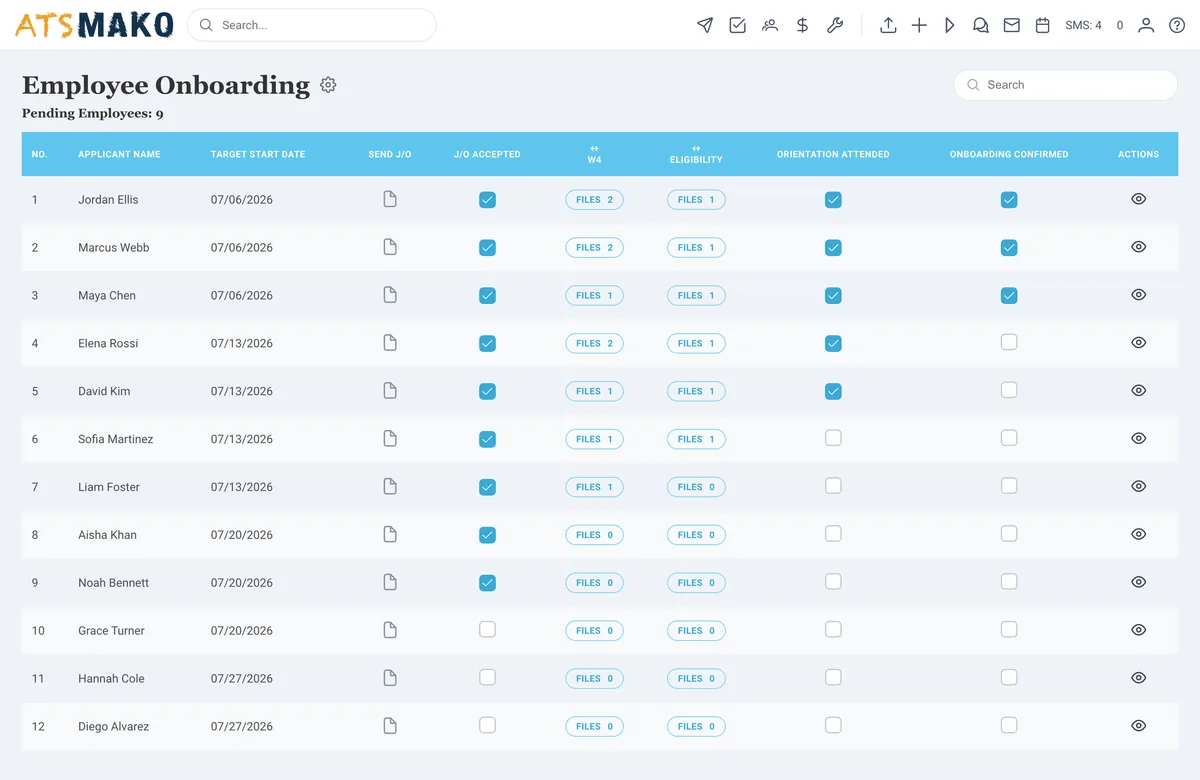
Task: Click the plus add icon
Action: coord(919,25)
